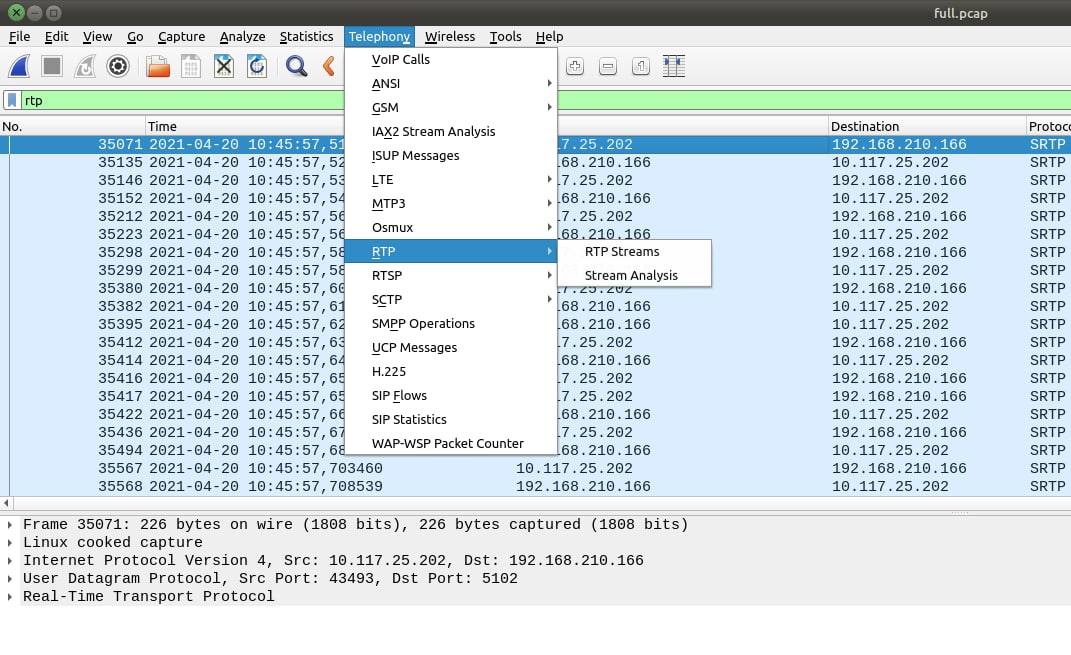Open SIP Statistics
Screen dimensions: 1071x655
click(x=451, y=419)
